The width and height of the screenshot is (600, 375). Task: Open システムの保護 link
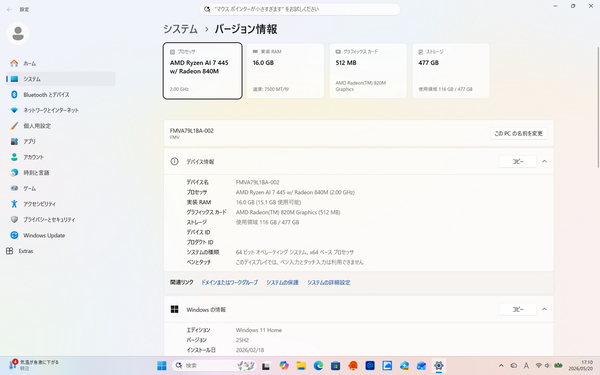(x=282, y=282)
